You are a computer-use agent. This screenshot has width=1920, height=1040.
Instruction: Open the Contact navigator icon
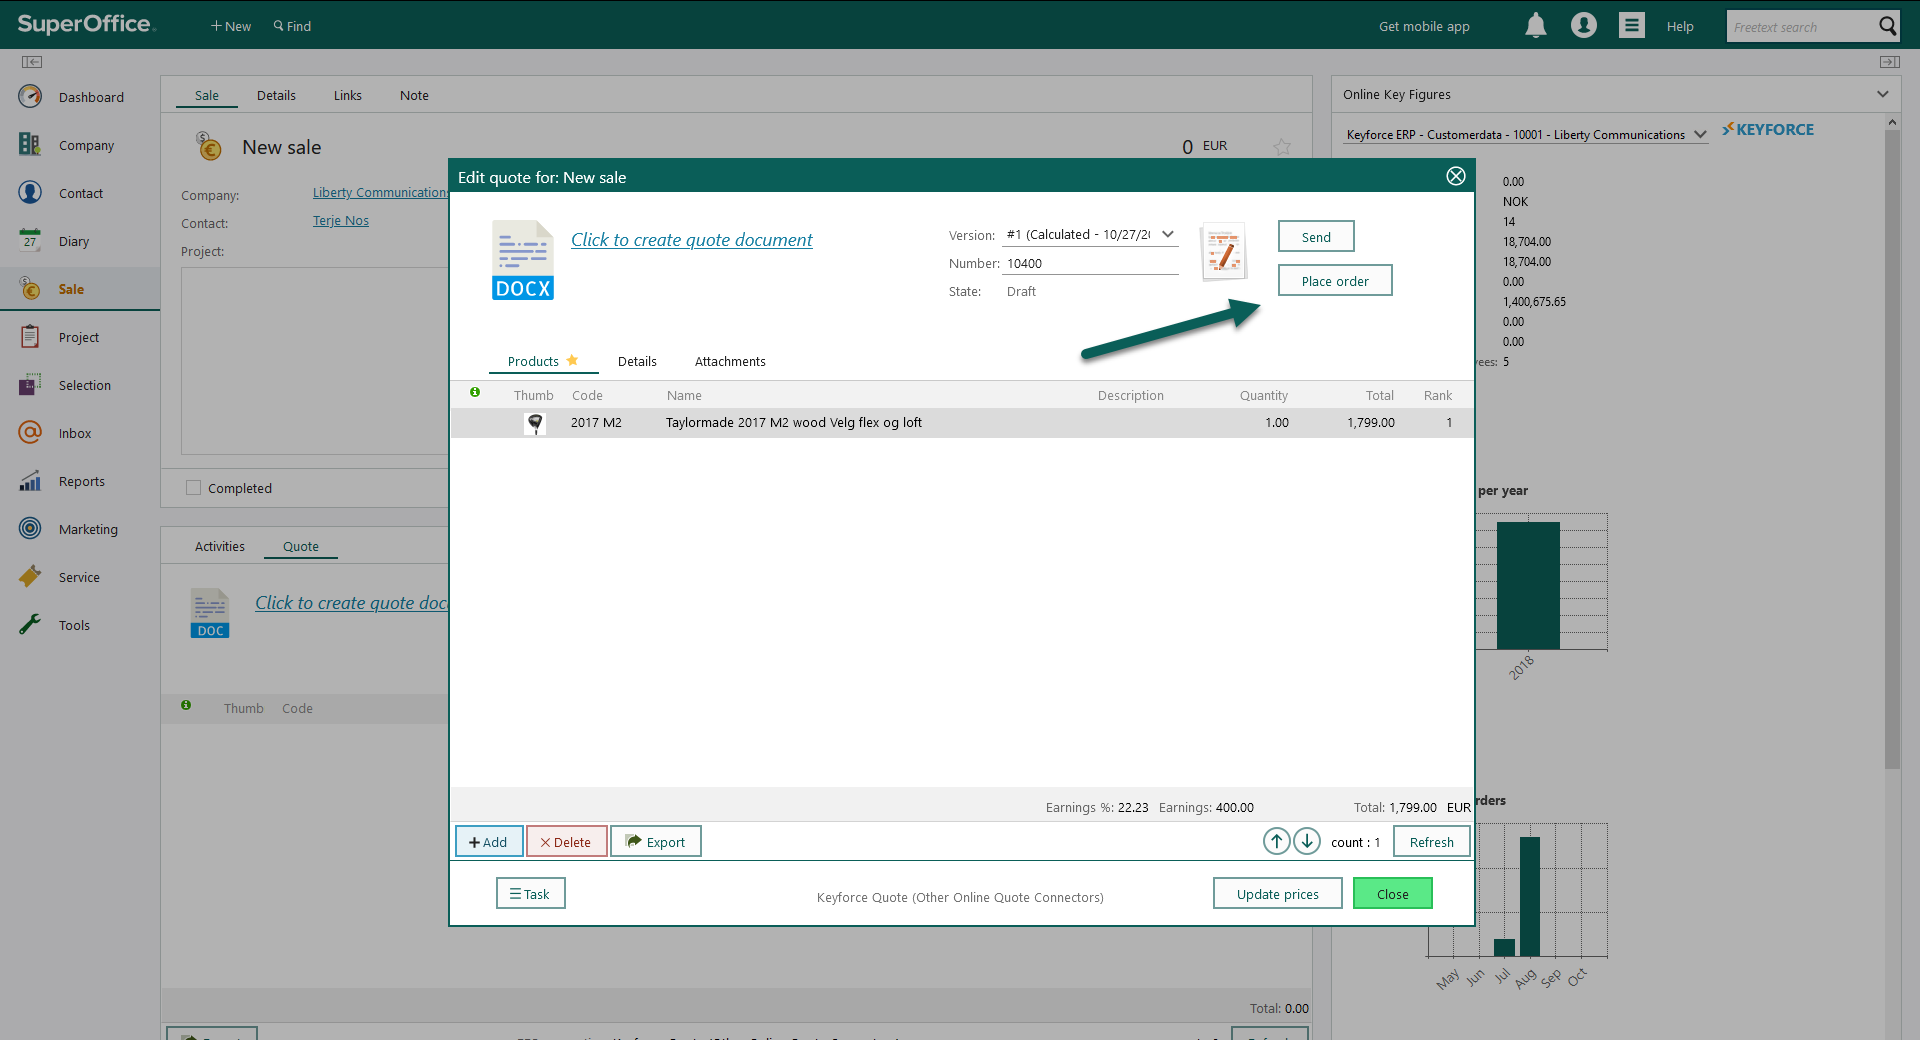(x=30, y=192)
